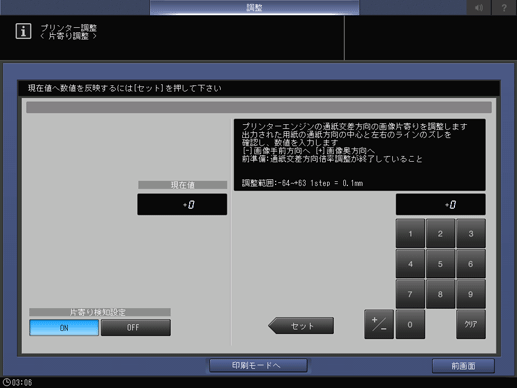The width and height of the screenshot is (517, 388).
Task: Turn 片寄り検知設定 ON
Action: (64, 328)
